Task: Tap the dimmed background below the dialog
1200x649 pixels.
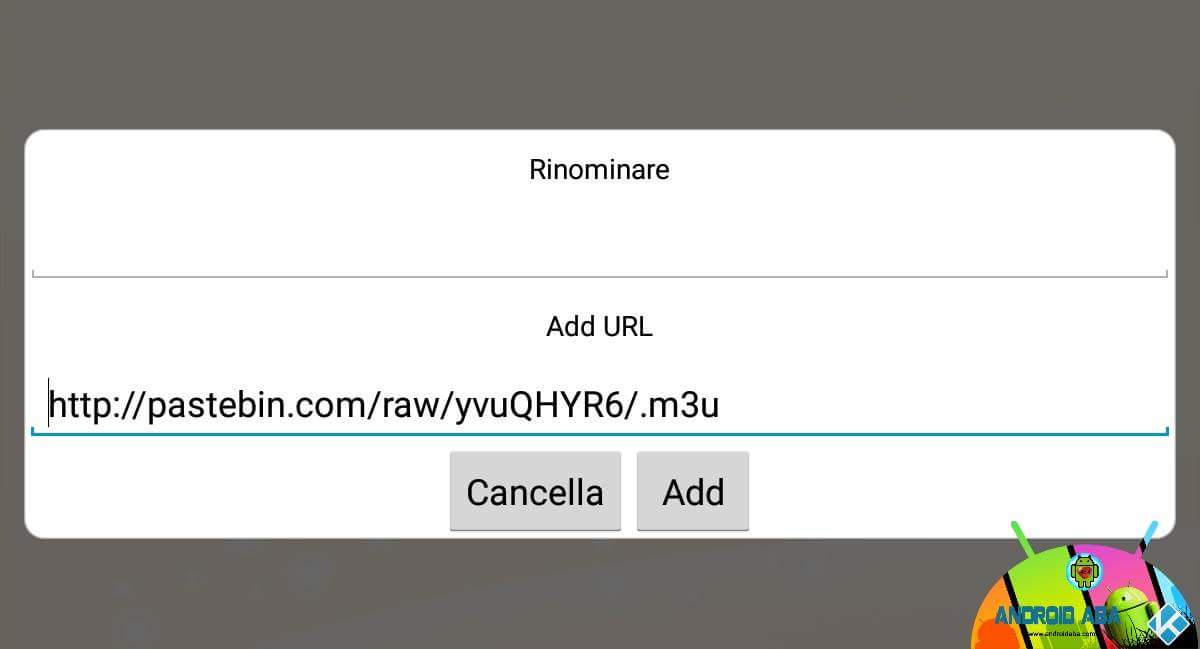Action: (x=500, y=595)
